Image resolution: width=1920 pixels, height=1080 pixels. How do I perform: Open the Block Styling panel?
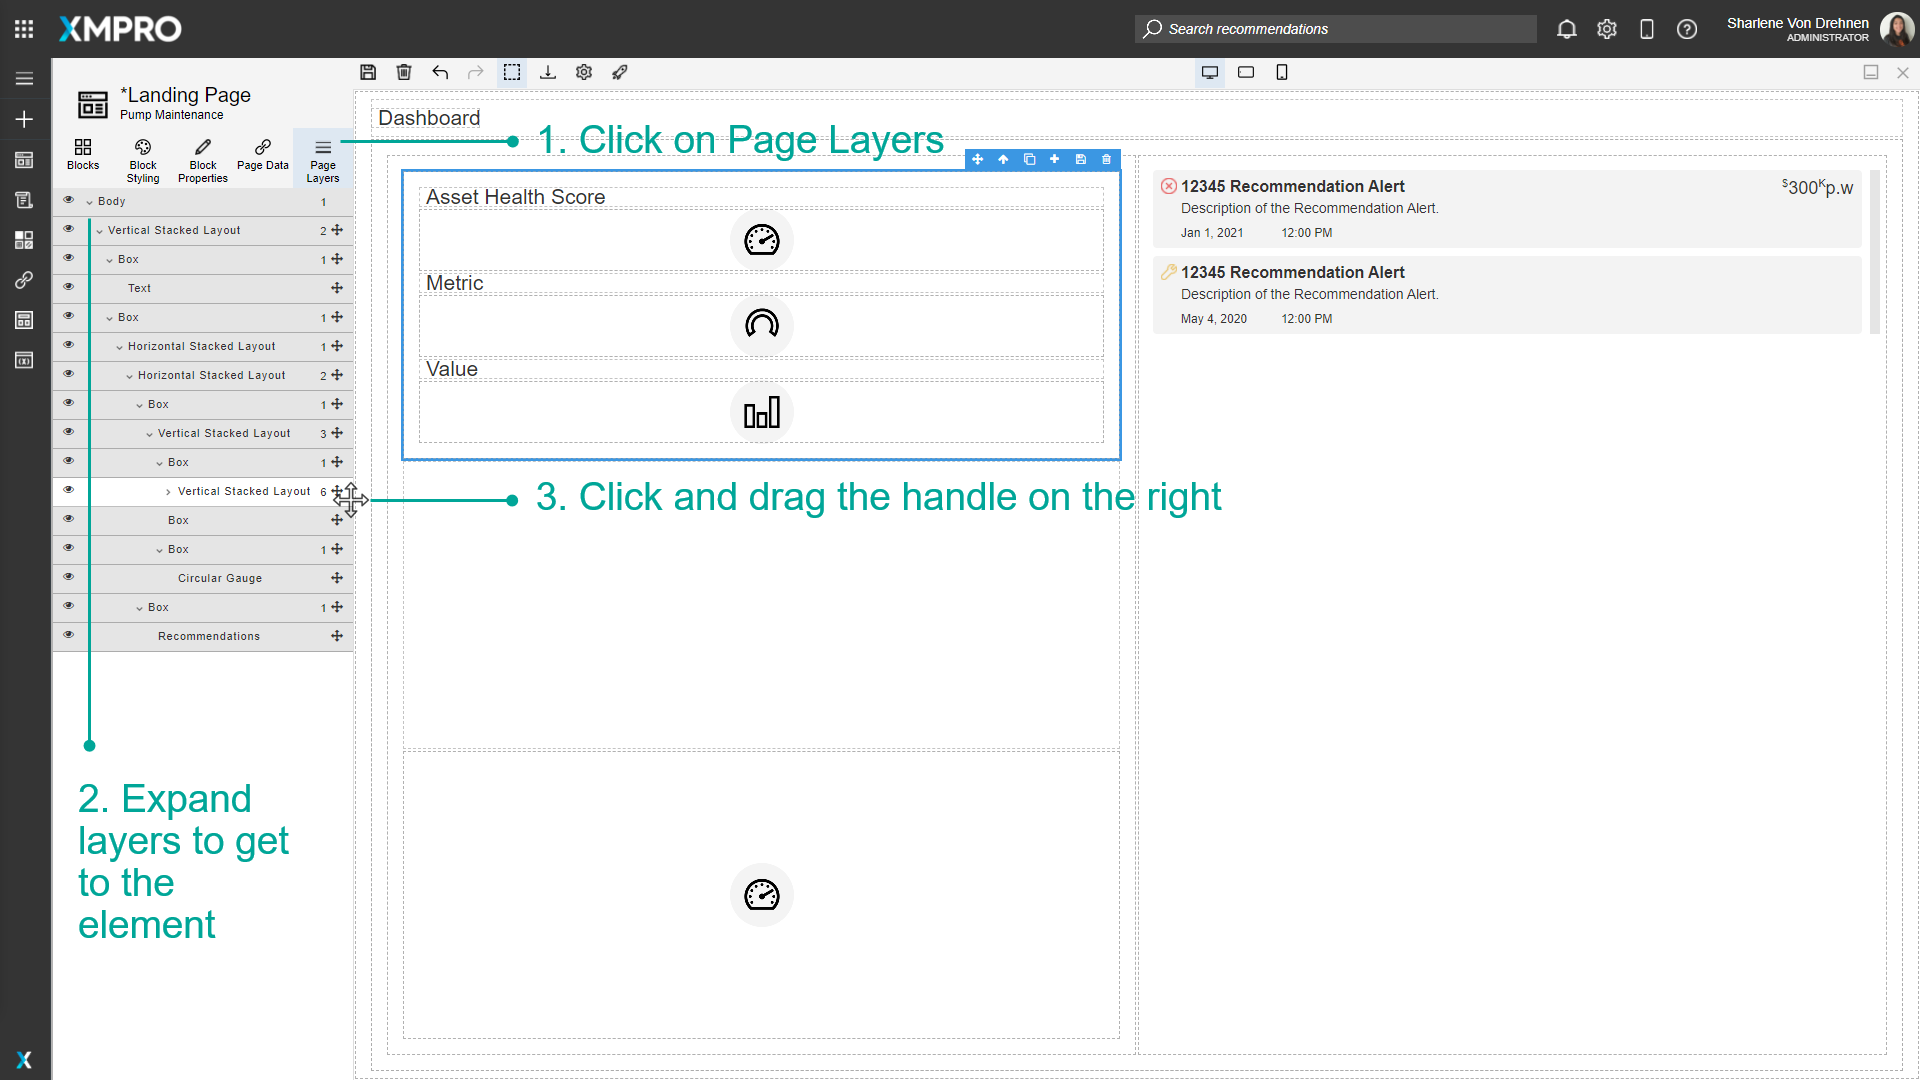point(142,158)
